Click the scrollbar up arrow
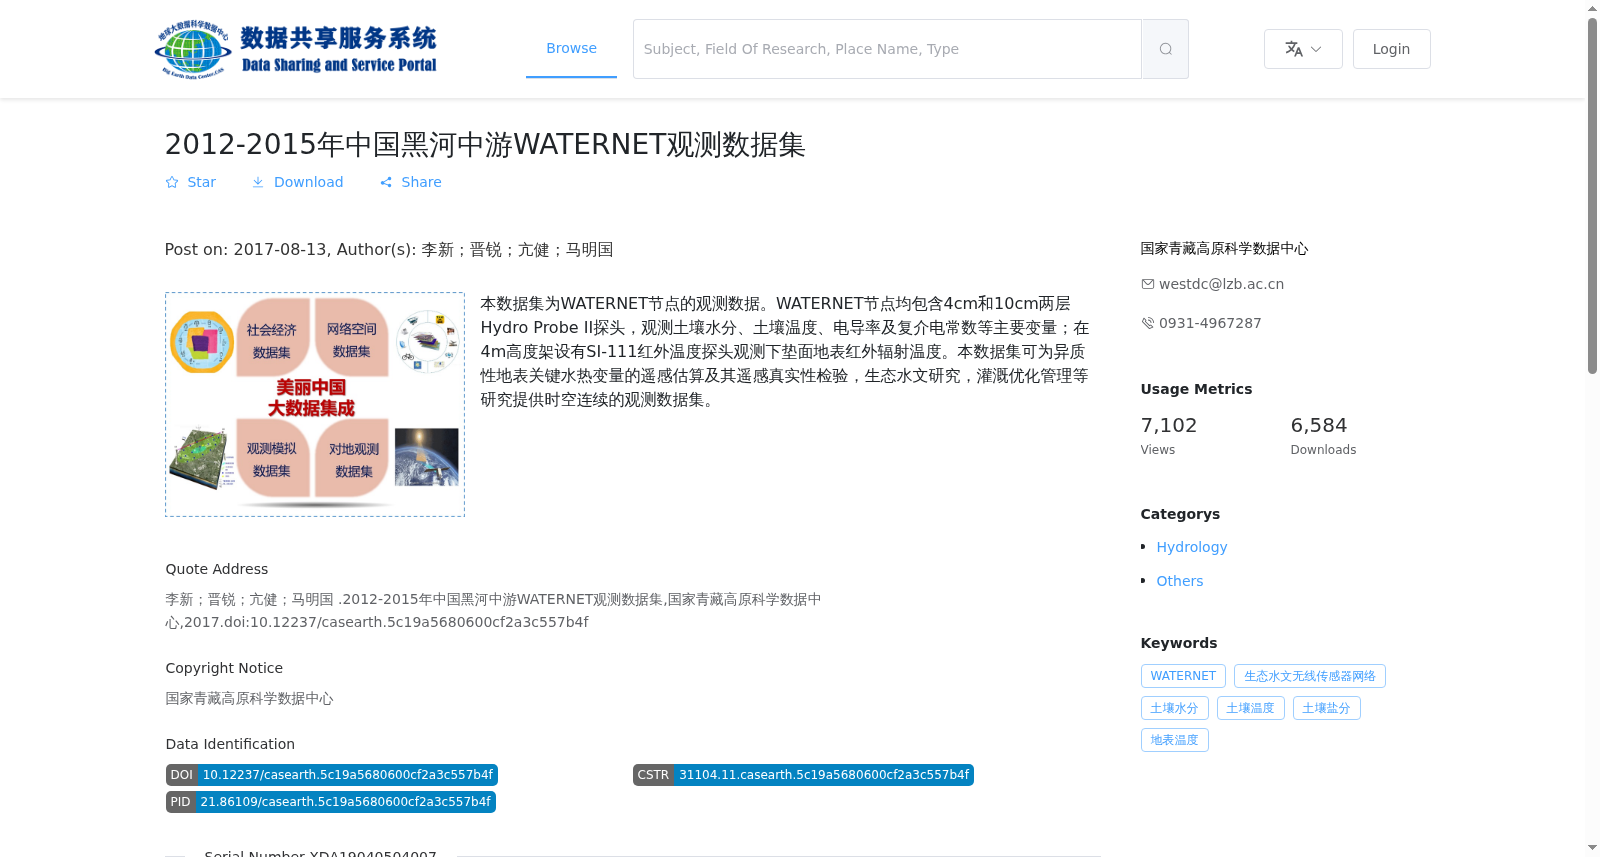Screen dimensions: 1600x857 [x=1593, y=8]
